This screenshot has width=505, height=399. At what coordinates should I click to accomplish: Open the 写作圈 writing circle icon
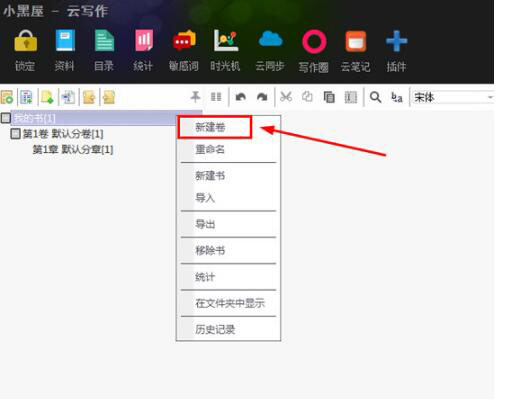(314, 42)
